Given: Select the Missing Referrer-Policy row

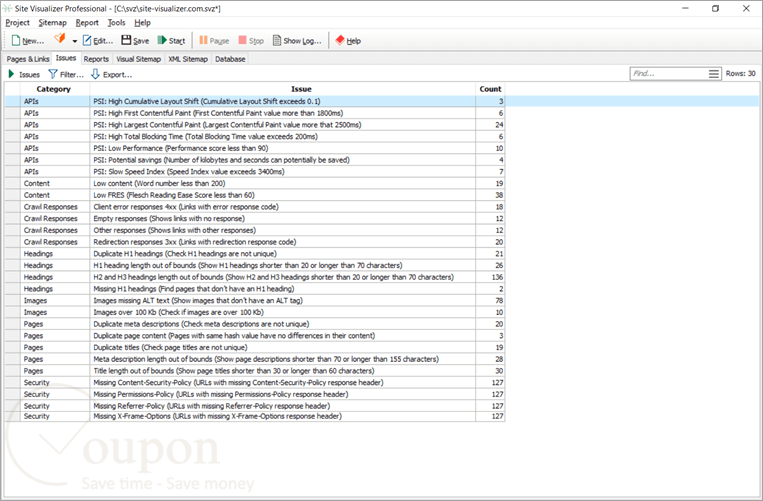Looking at the screenshot, I should coord(255,406).
